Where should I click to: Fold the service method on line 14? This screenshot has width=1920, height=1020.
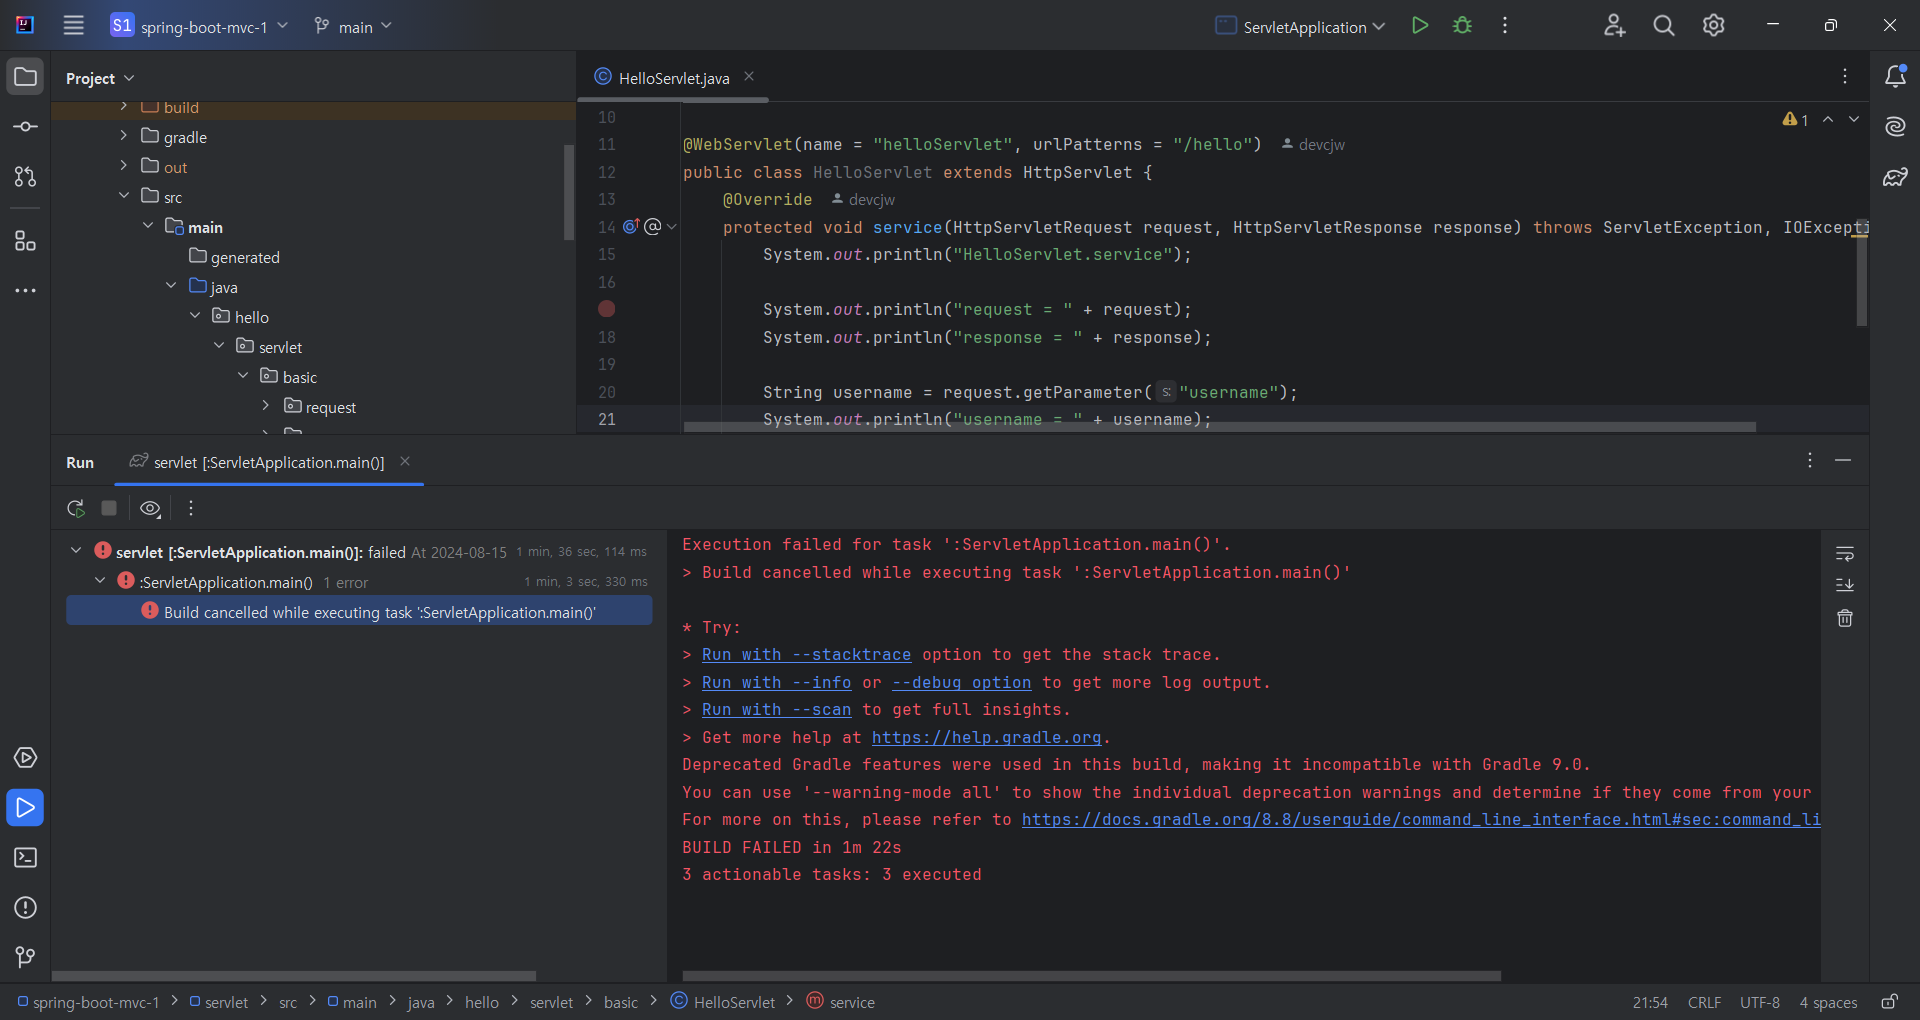coord(672,227)
